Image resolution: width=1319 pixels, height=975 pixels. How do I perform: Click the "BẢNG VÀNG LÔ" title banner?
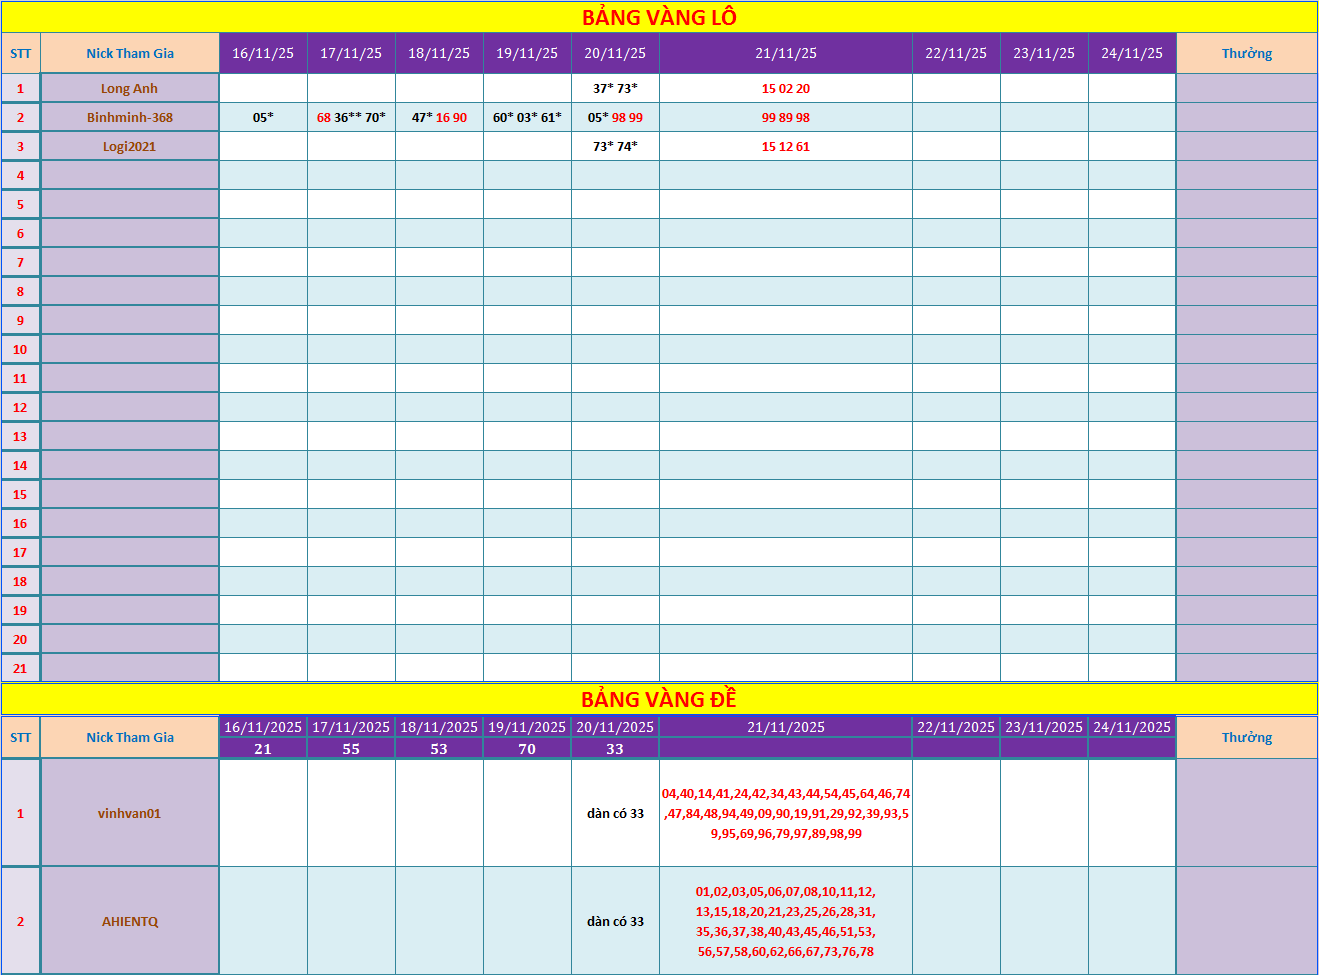(659, 17)
